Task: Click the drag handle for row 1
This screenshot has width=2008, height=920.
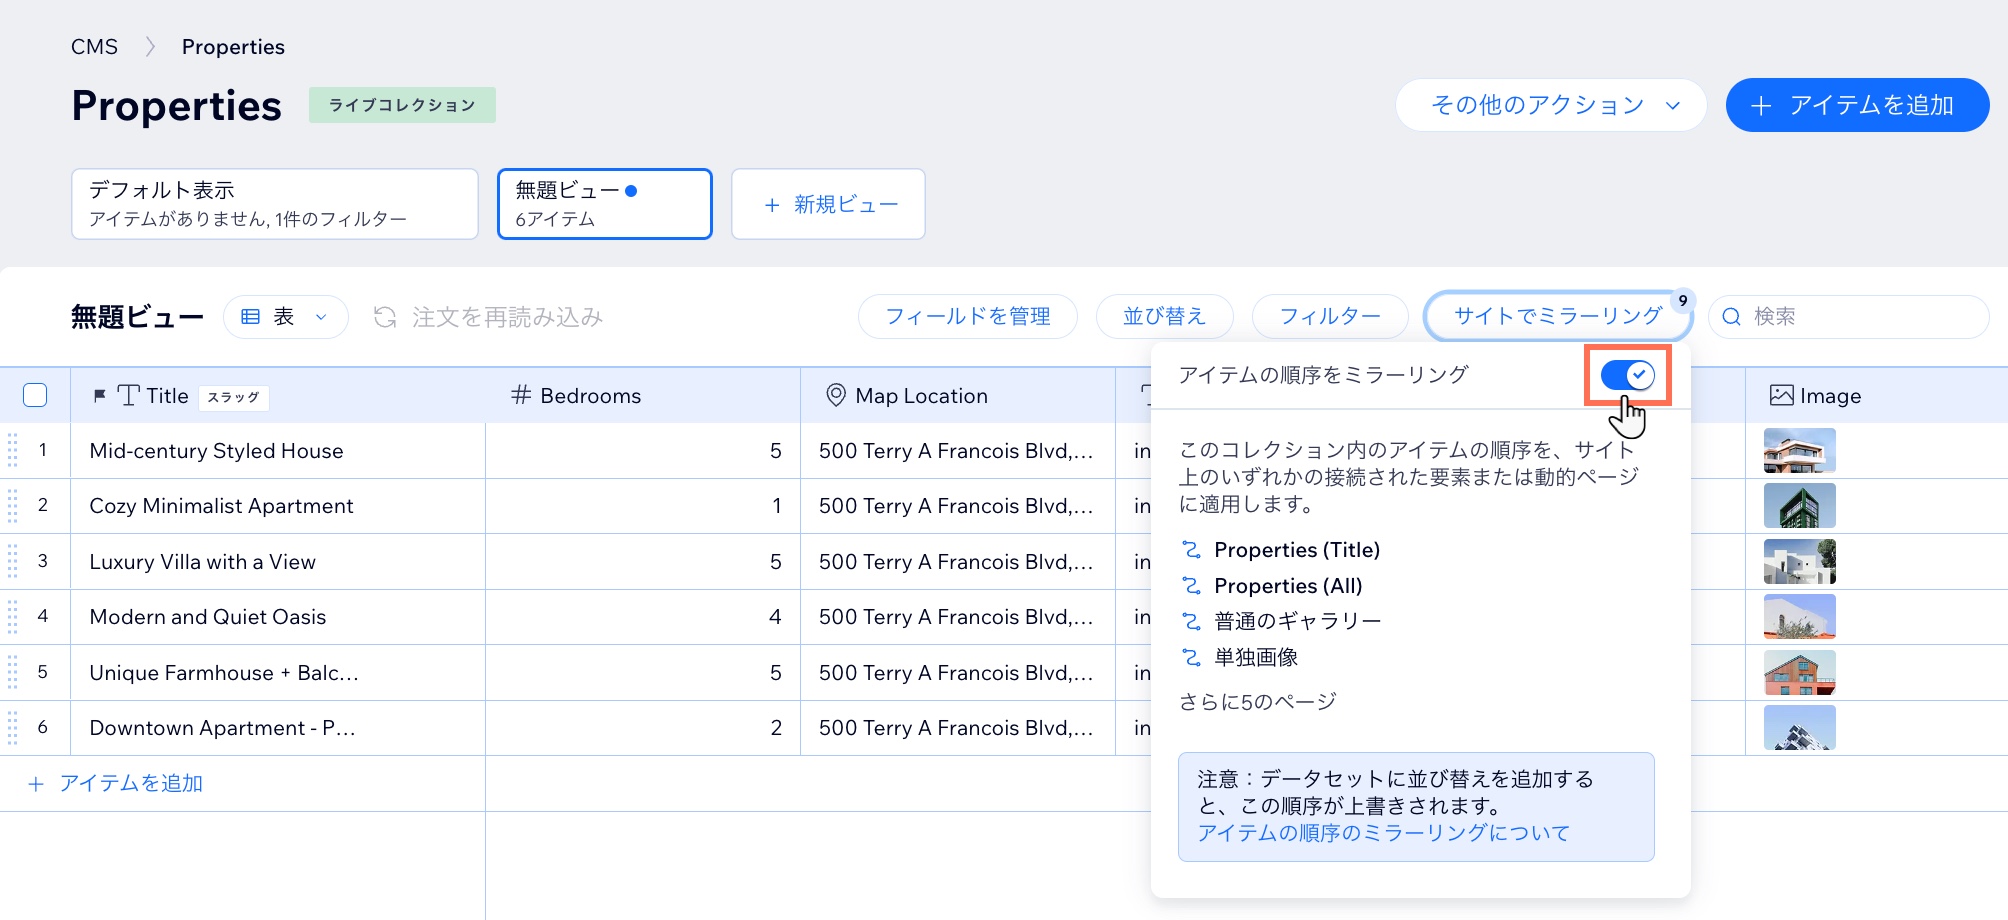Action: [13, 450]
